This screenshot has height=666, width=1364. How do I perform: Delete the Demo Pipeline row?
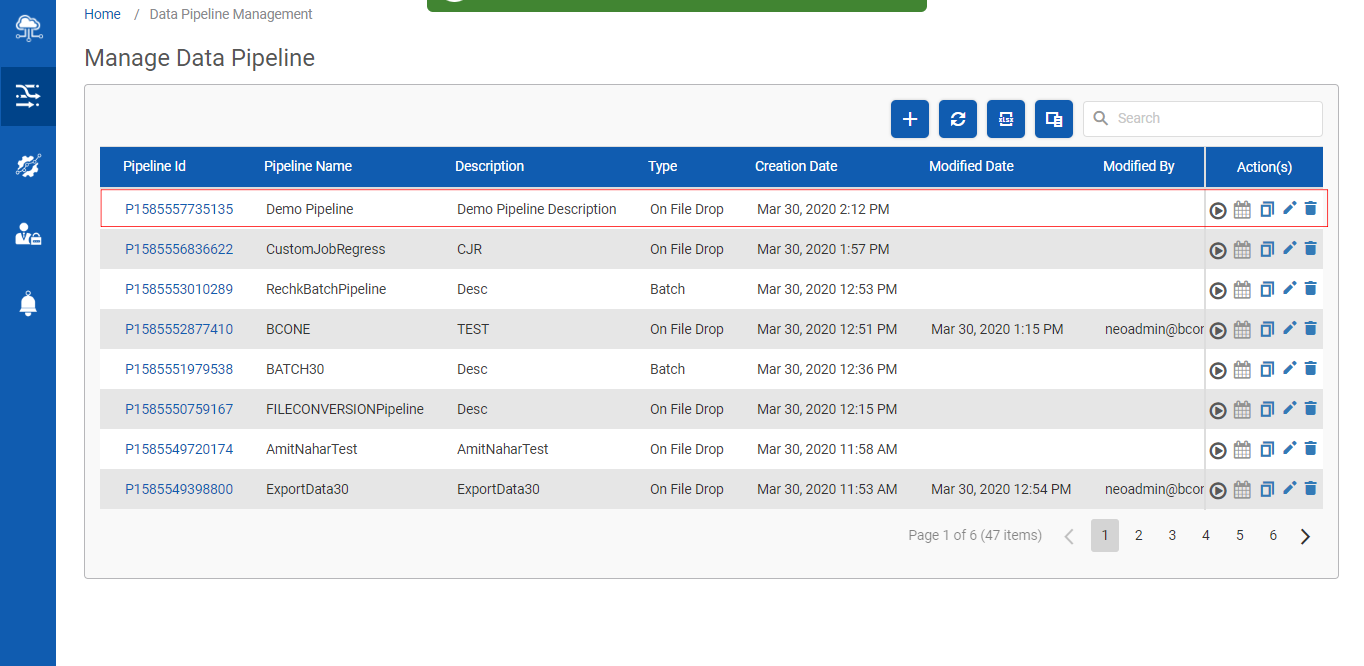(x=1311, y=208)
